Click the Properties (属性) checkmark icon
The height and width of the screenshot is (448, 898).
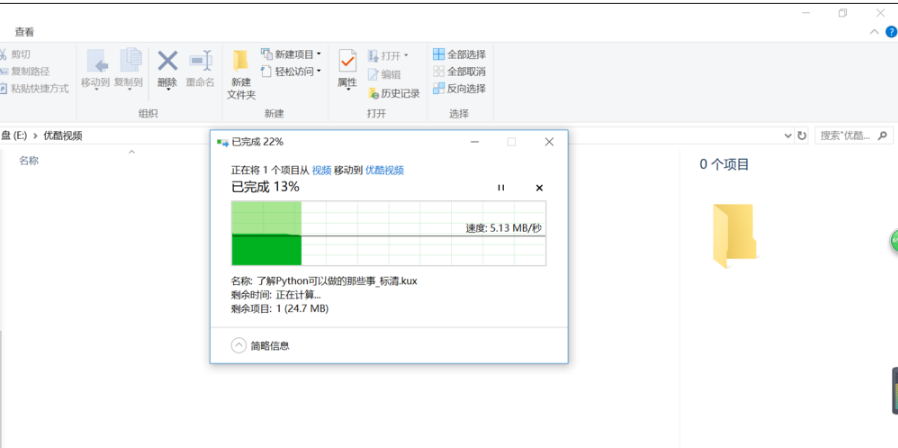(347, 60)
